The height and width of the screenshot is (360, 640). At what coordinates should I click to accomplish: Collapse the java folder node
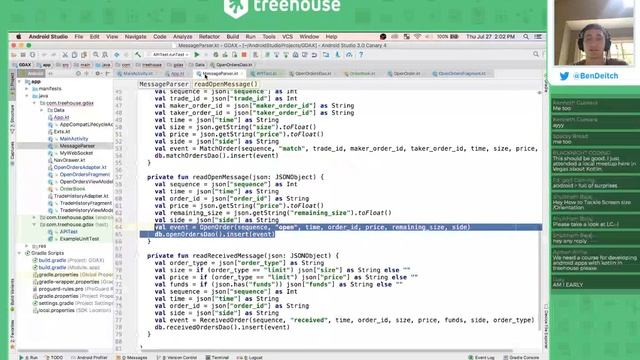[x=27, y=96]
